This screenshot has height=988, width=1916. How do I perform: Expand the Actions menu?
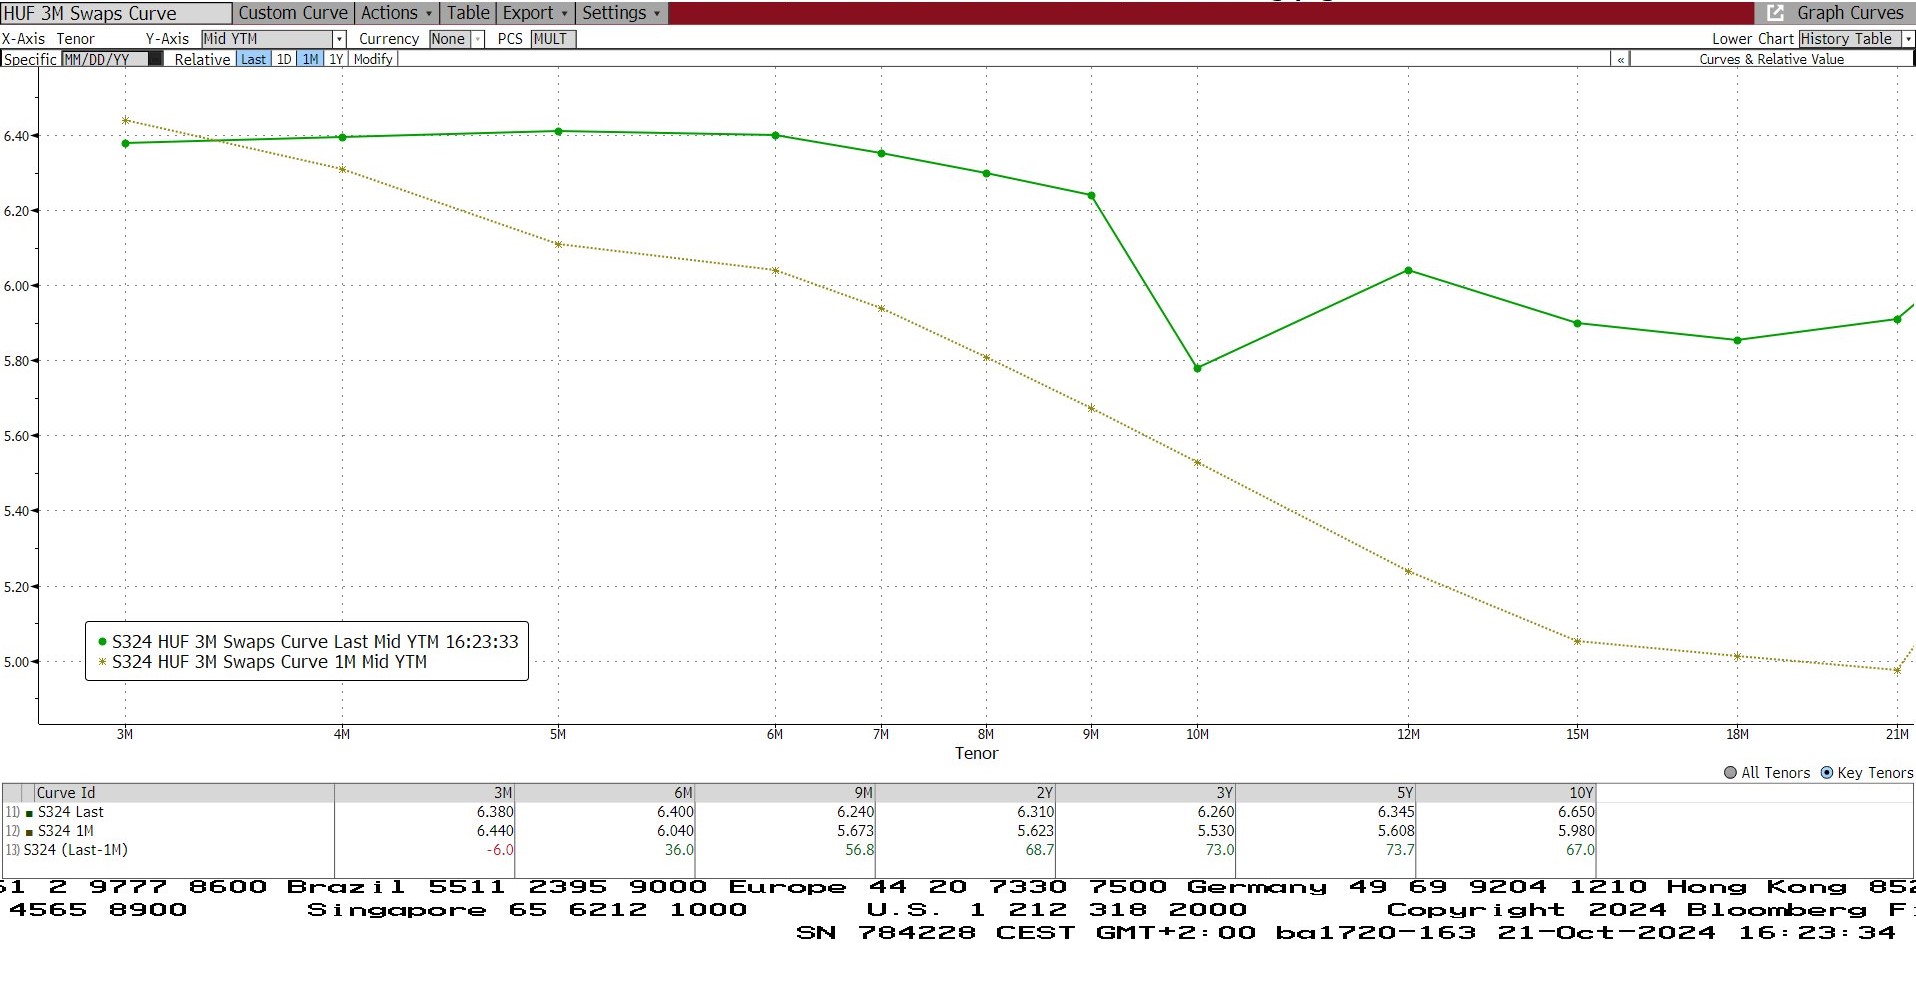coord(396,13)
